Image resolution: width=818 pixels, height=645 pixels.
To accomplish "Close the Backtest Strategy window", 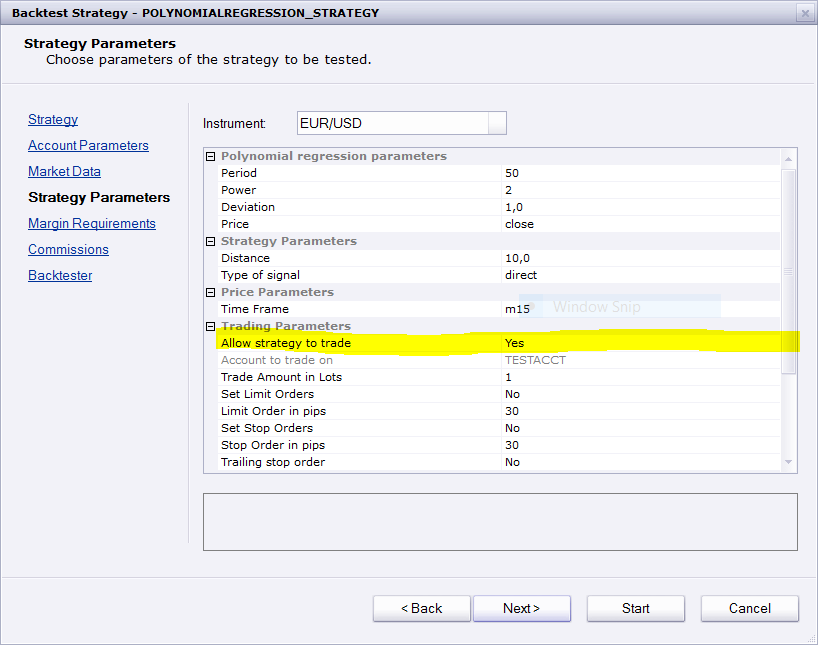I will coord(805,13).
